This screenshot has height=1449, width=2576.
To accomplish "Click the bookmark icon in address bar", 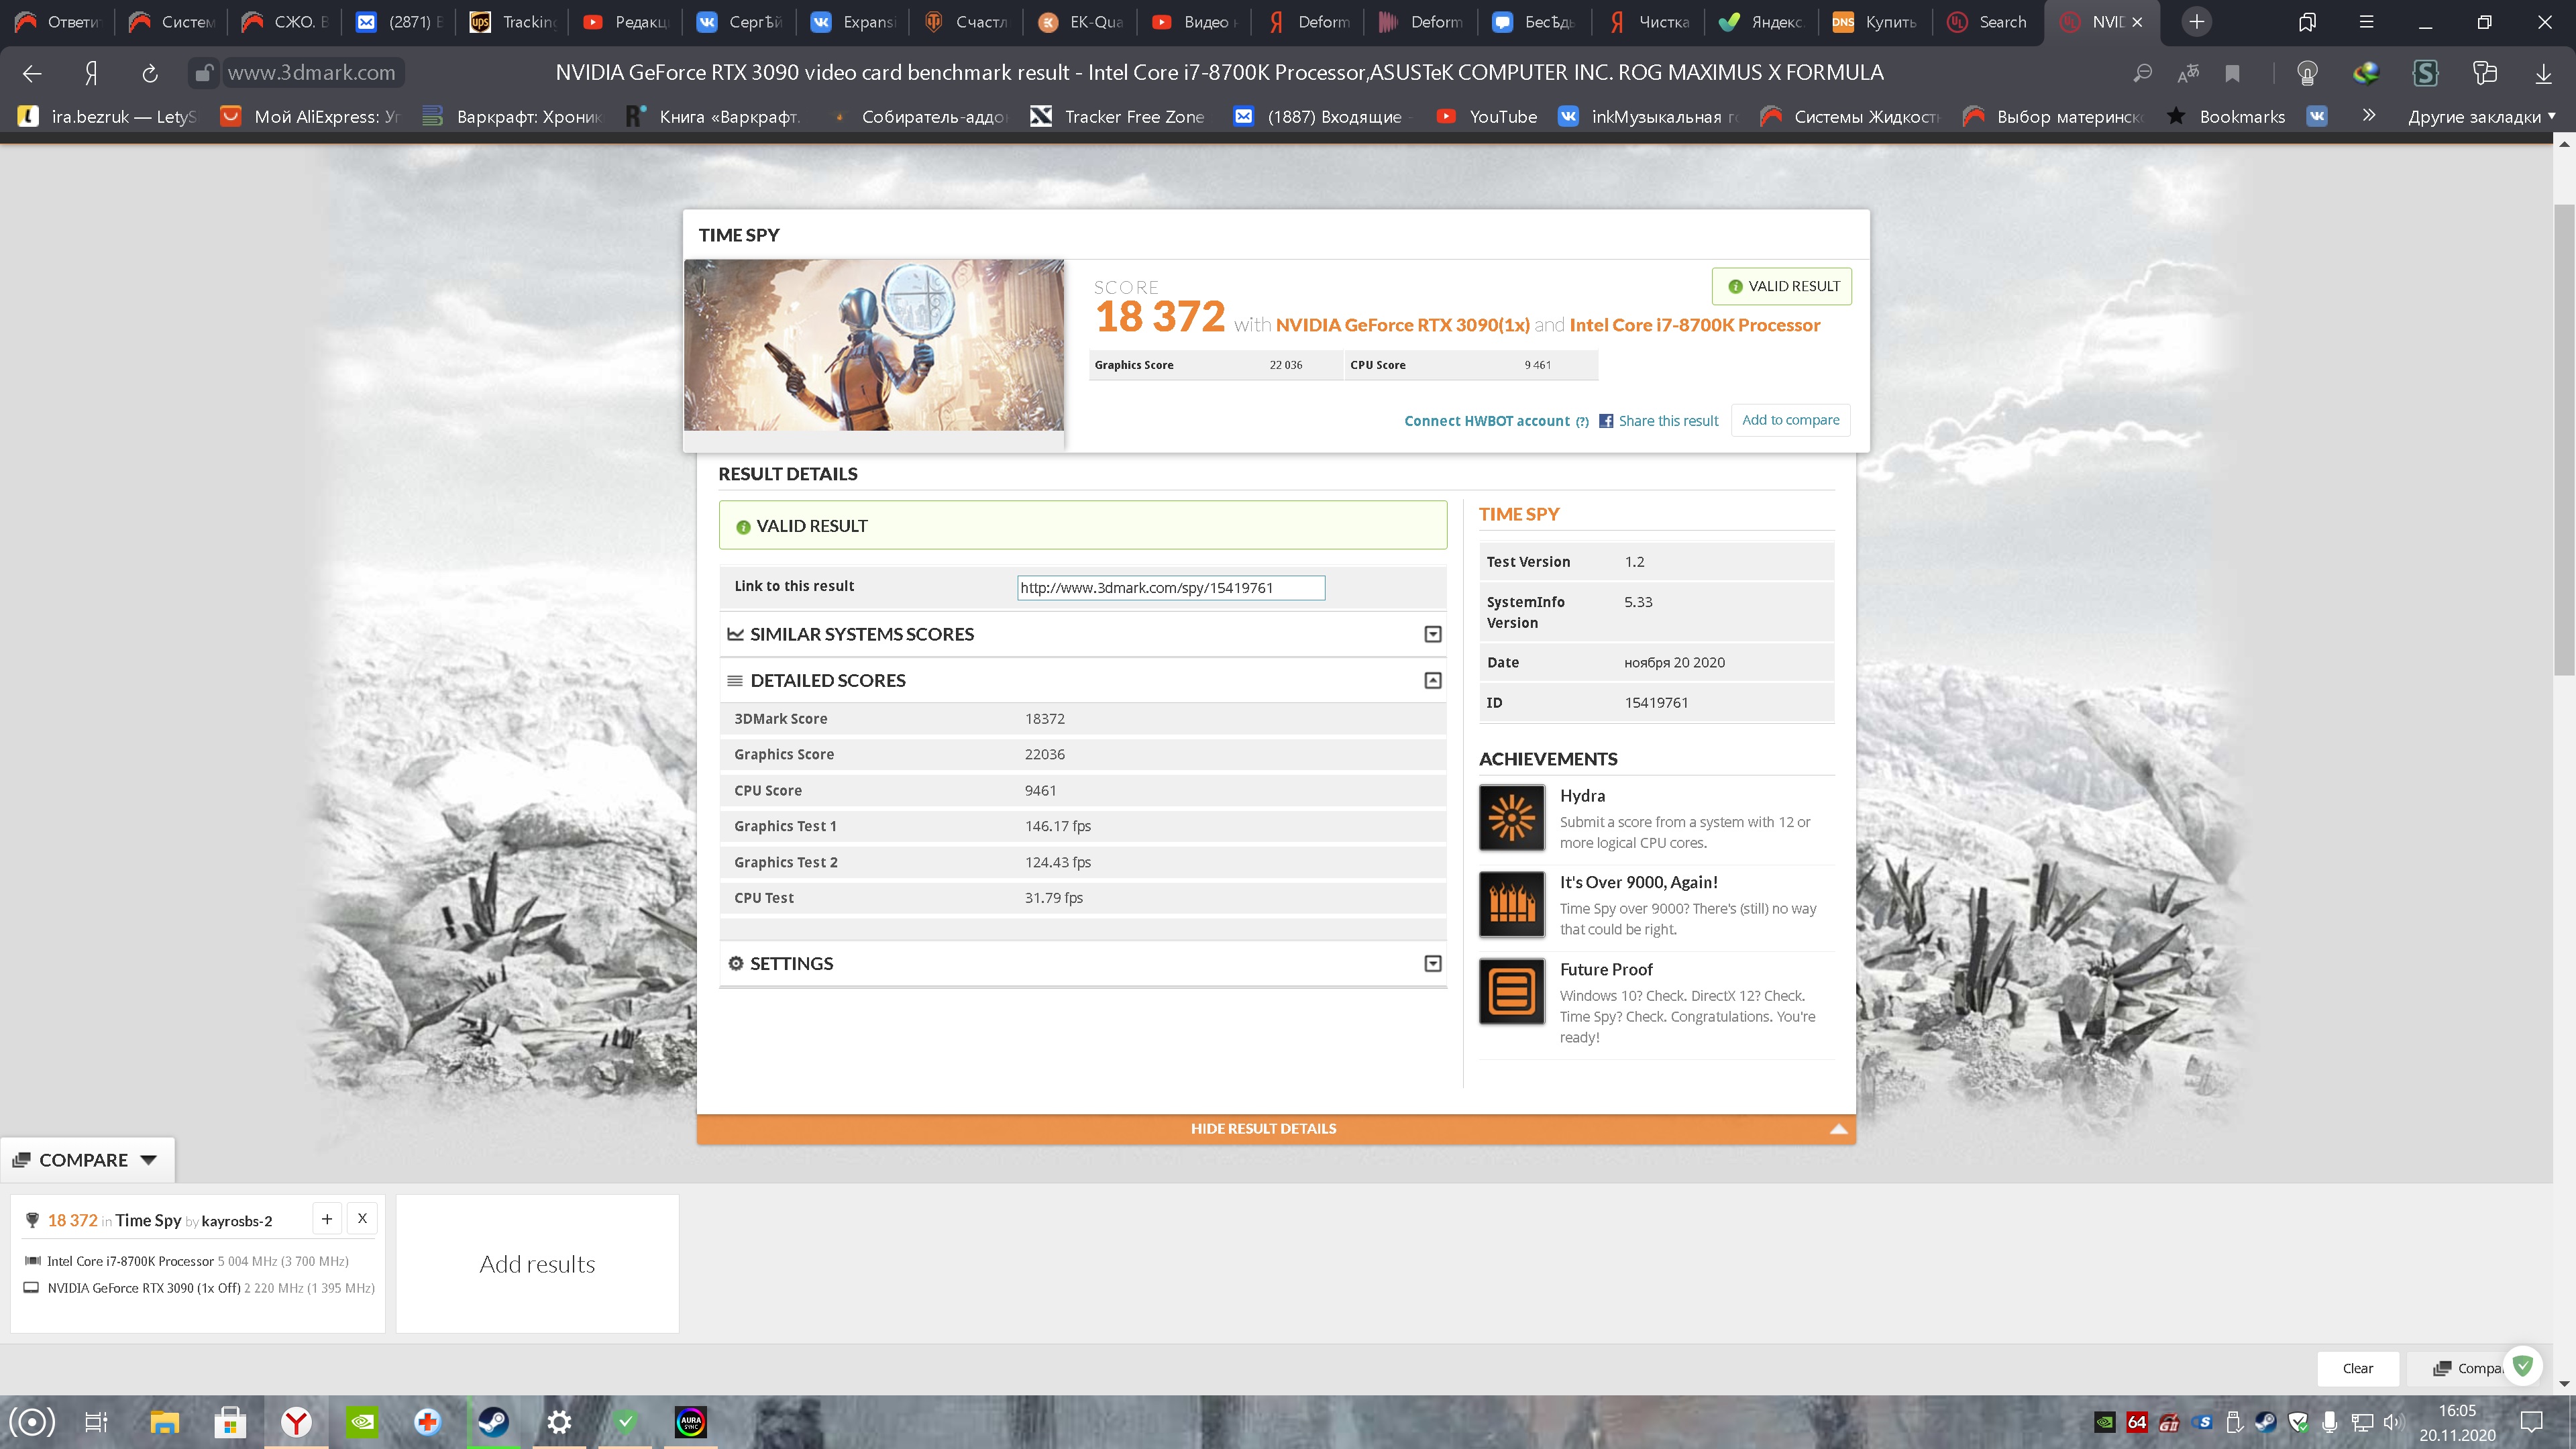I will pos(2232,73).
